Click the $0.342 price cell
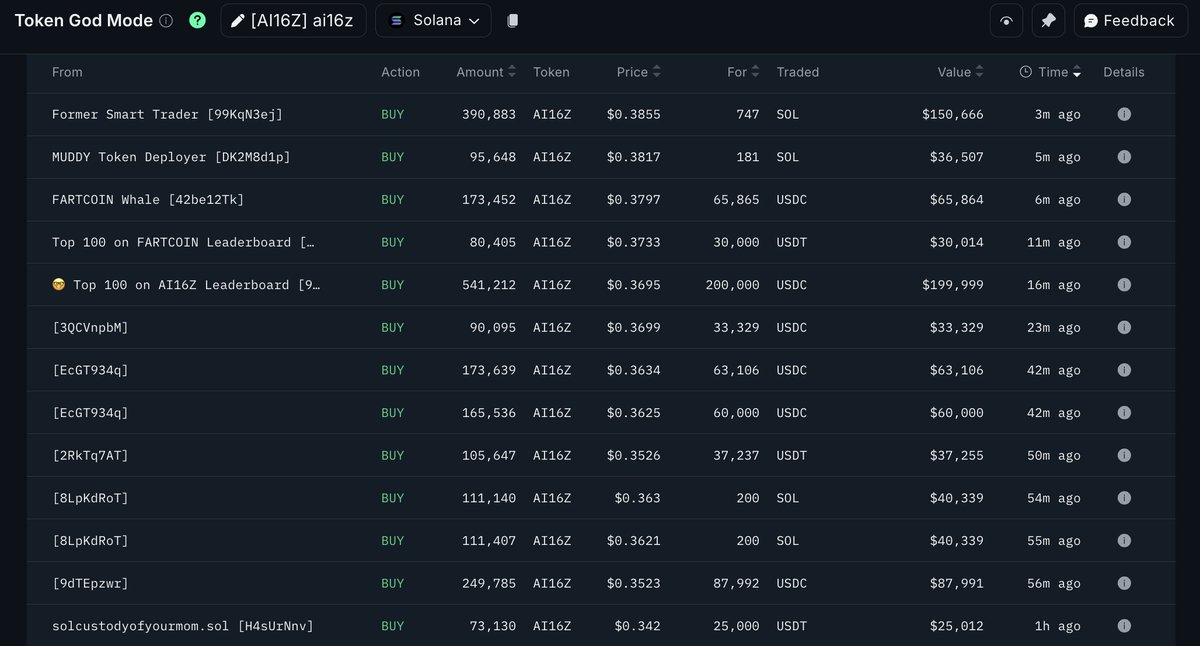 click(x=638, y=625)
